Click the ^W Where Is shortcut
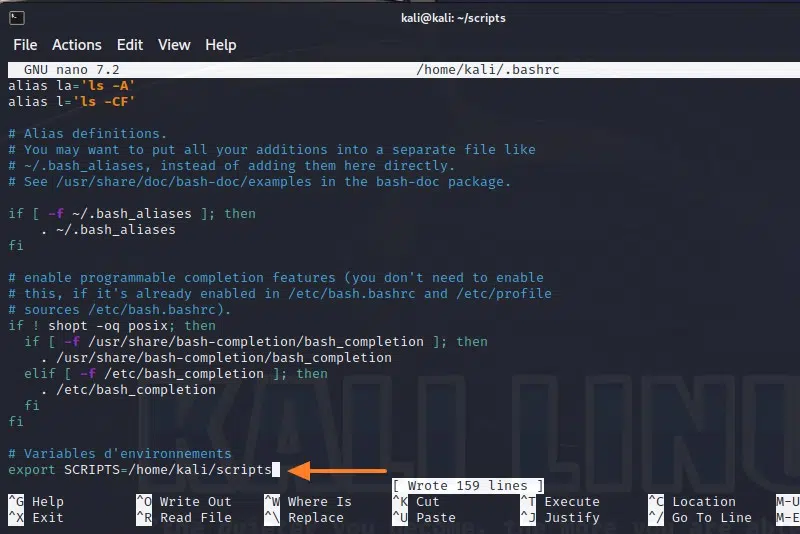 click(308, 501)
